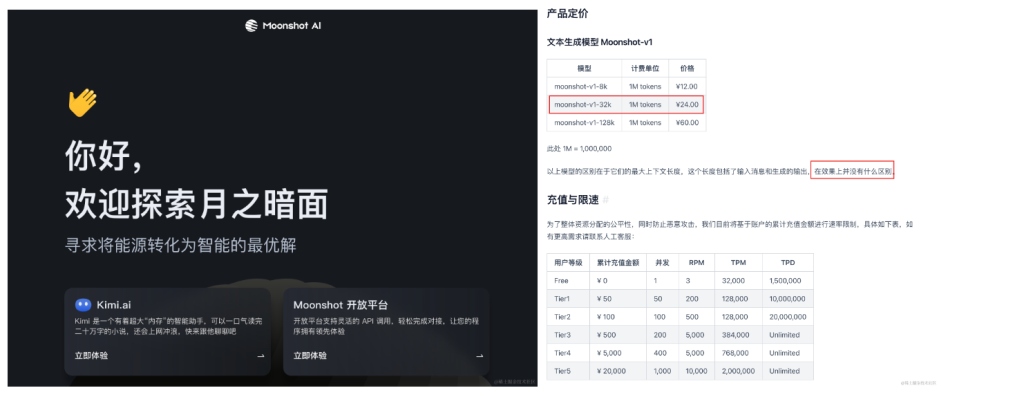Click the 在效果上并没有什么区别 sentence
This screenshot has width=1024, height=397.
coord(852,170)
